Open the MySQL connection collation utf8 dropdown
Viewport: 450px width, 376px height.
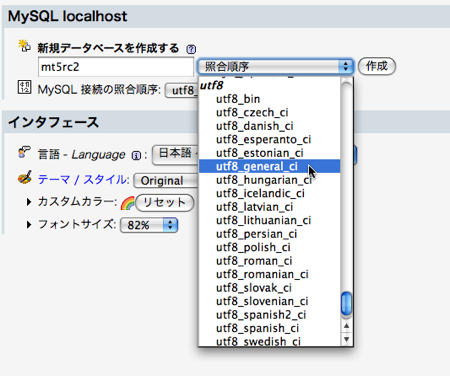[x=182, y=90]
